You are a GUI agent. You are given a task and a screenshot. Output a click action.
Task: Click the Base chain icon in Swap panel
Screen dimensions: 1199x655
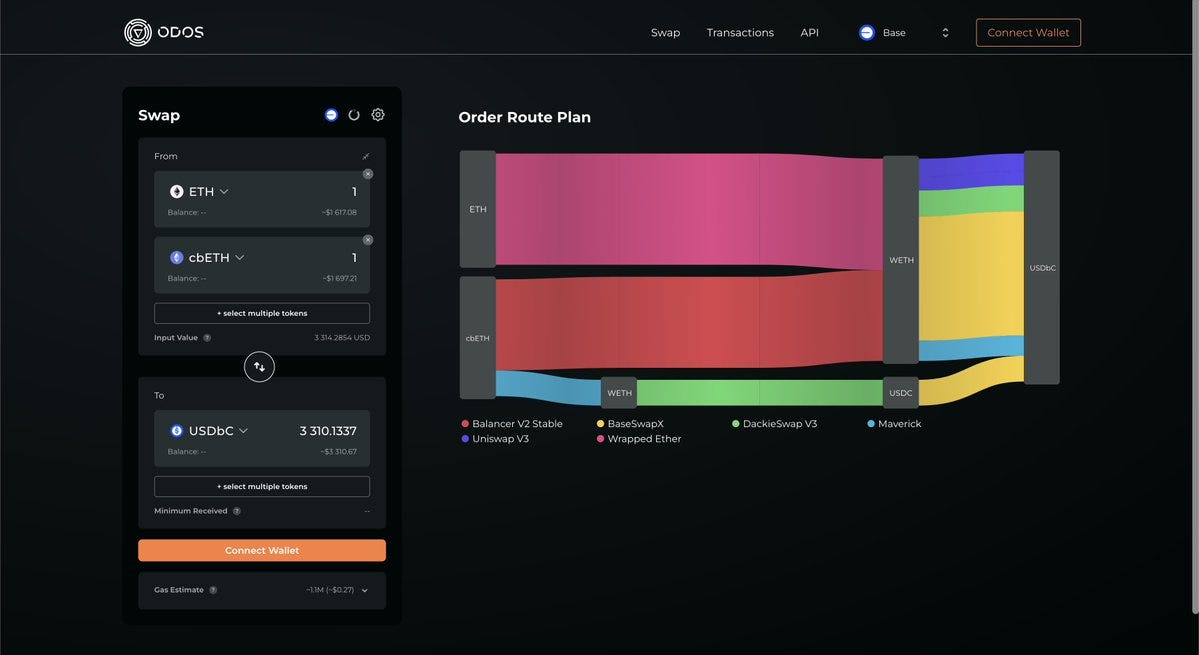tap(331, 115)
